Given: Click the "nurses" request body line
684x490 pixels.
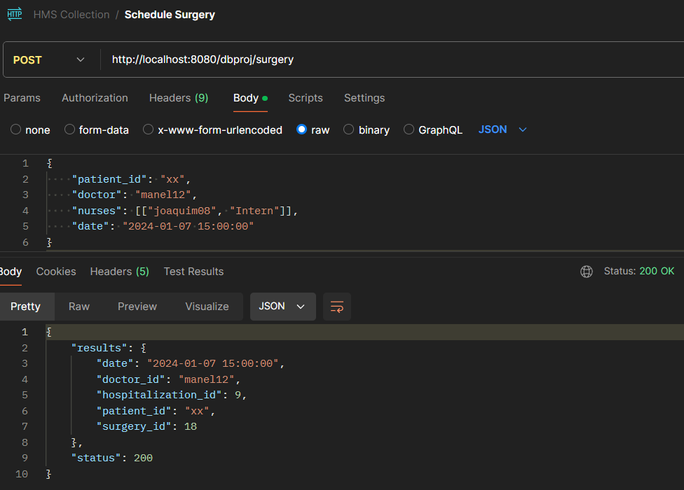Looking at the screenshot, I should tap(185, 211).
